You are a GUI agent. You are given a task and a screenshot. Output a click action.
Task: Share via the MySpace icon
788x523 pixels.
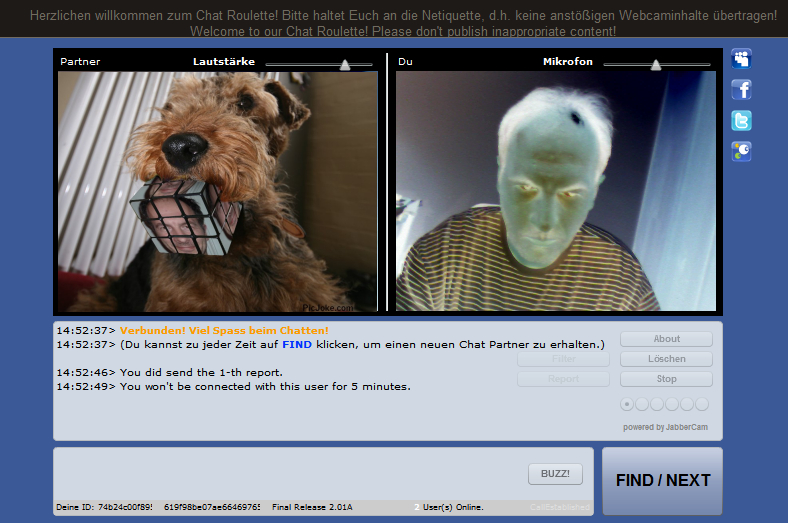coord(741,59)
